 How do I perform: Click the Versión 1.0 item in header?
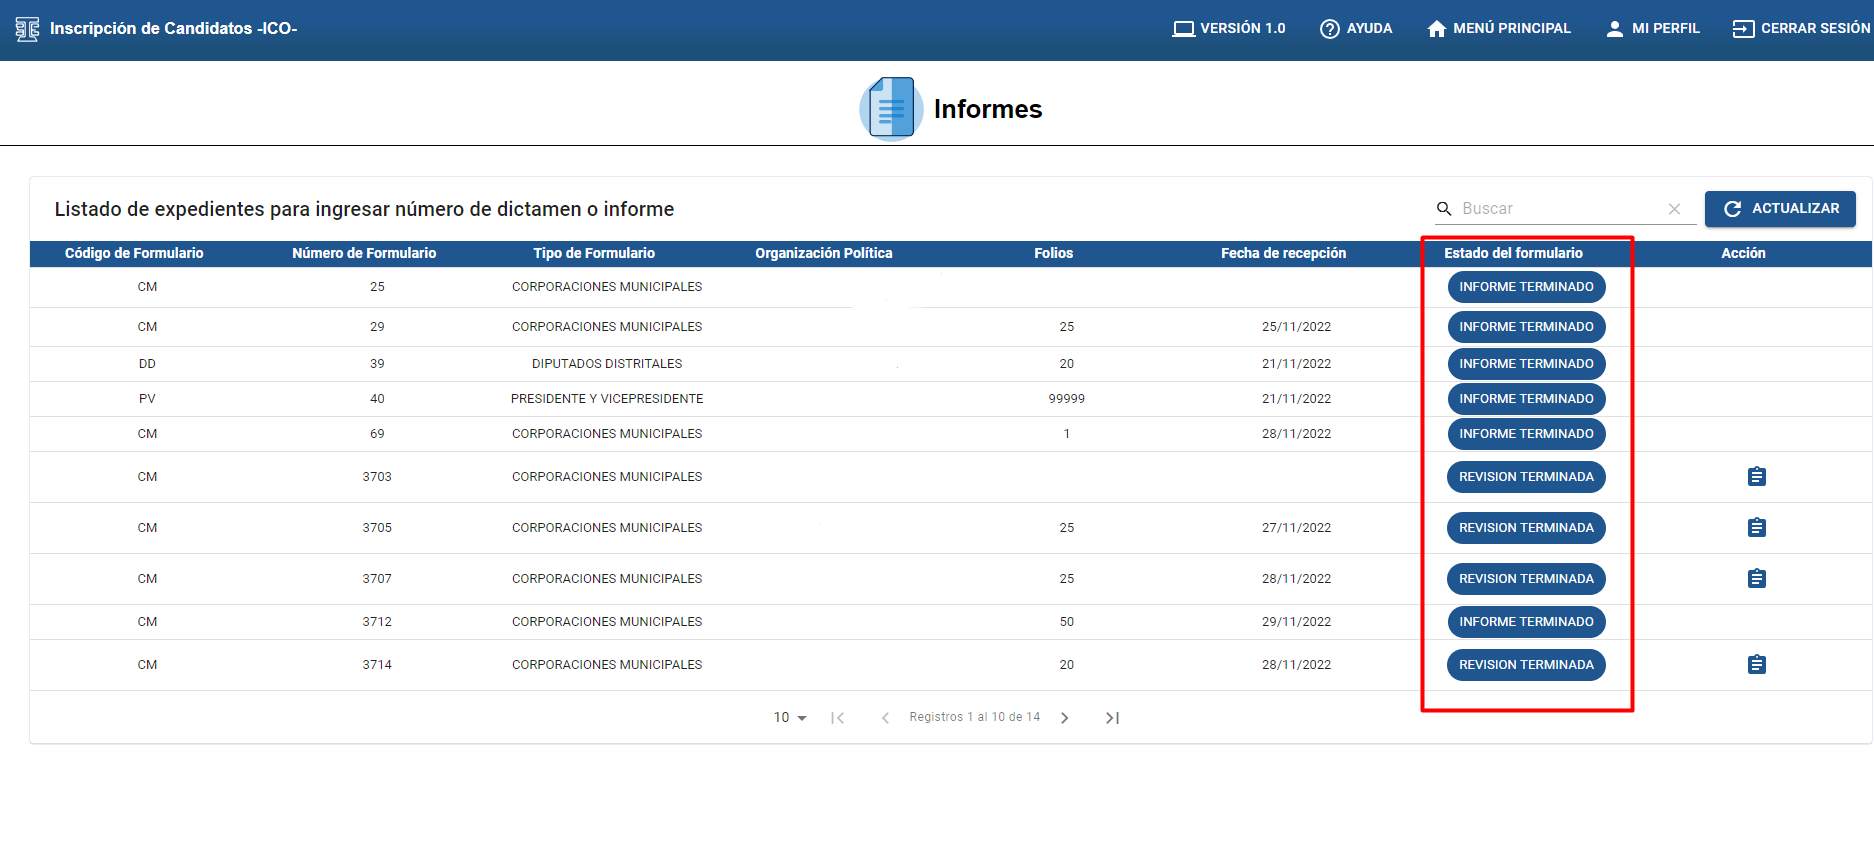(1229, 29)
